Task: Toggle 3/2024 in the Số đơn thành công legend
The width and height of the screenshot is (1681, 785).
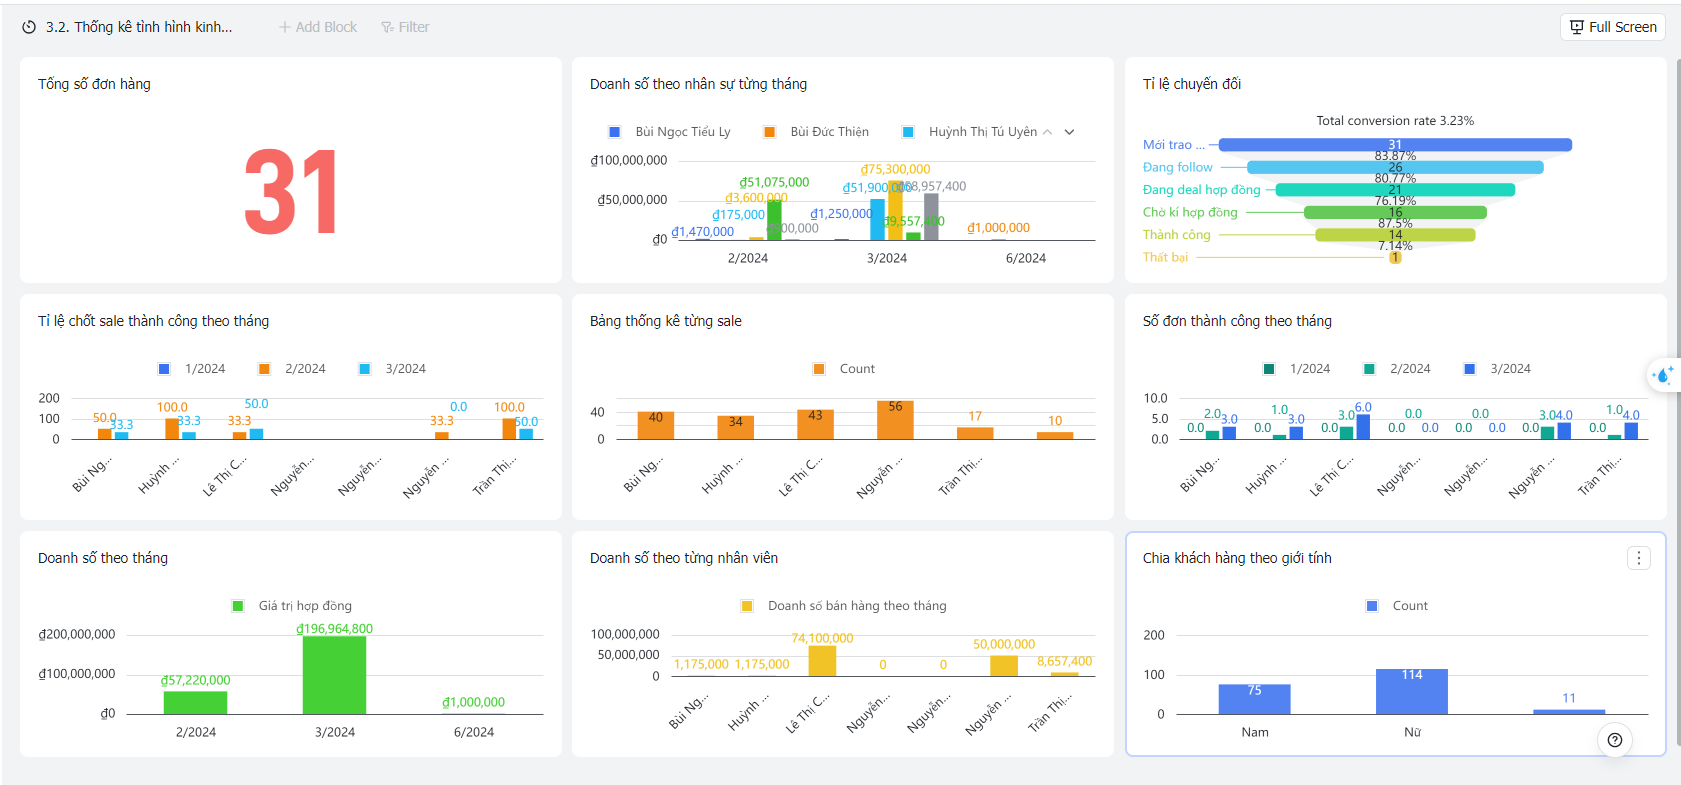Action: point(1497,369)
